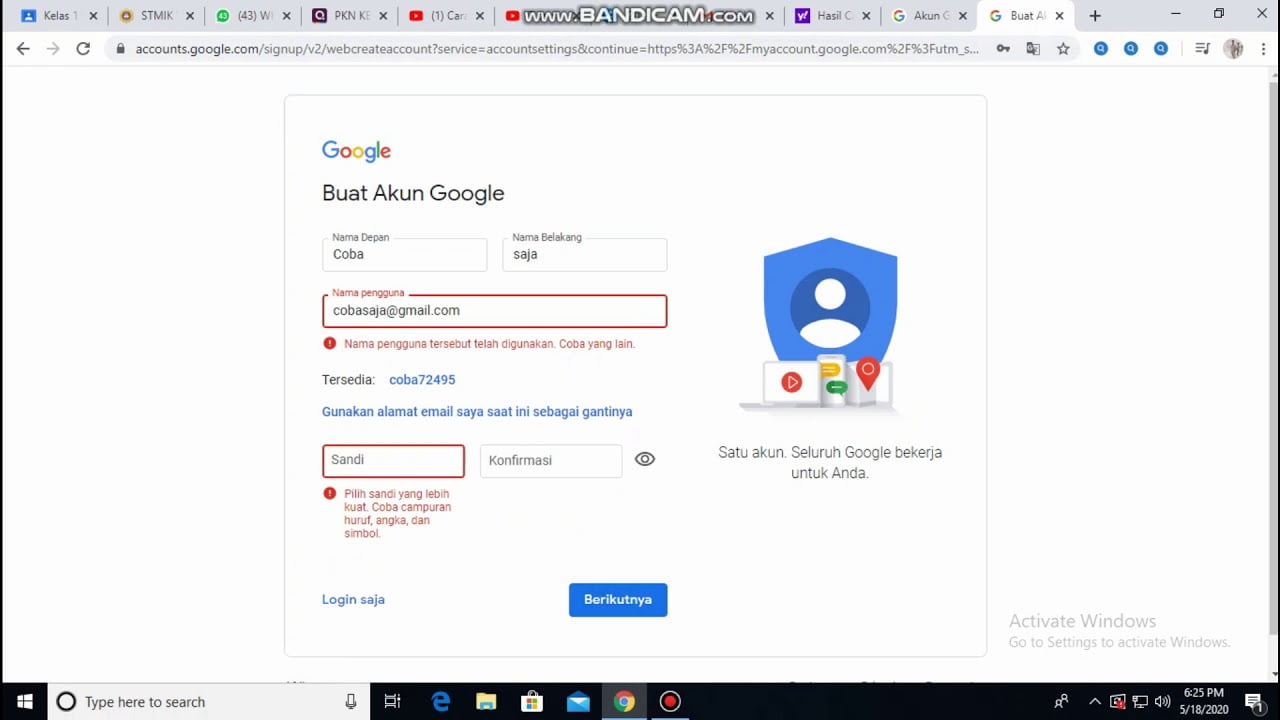Screen dimensions: 1280x720
Task: Click the network icon in tray
Action: click(x=1140, y=702)
